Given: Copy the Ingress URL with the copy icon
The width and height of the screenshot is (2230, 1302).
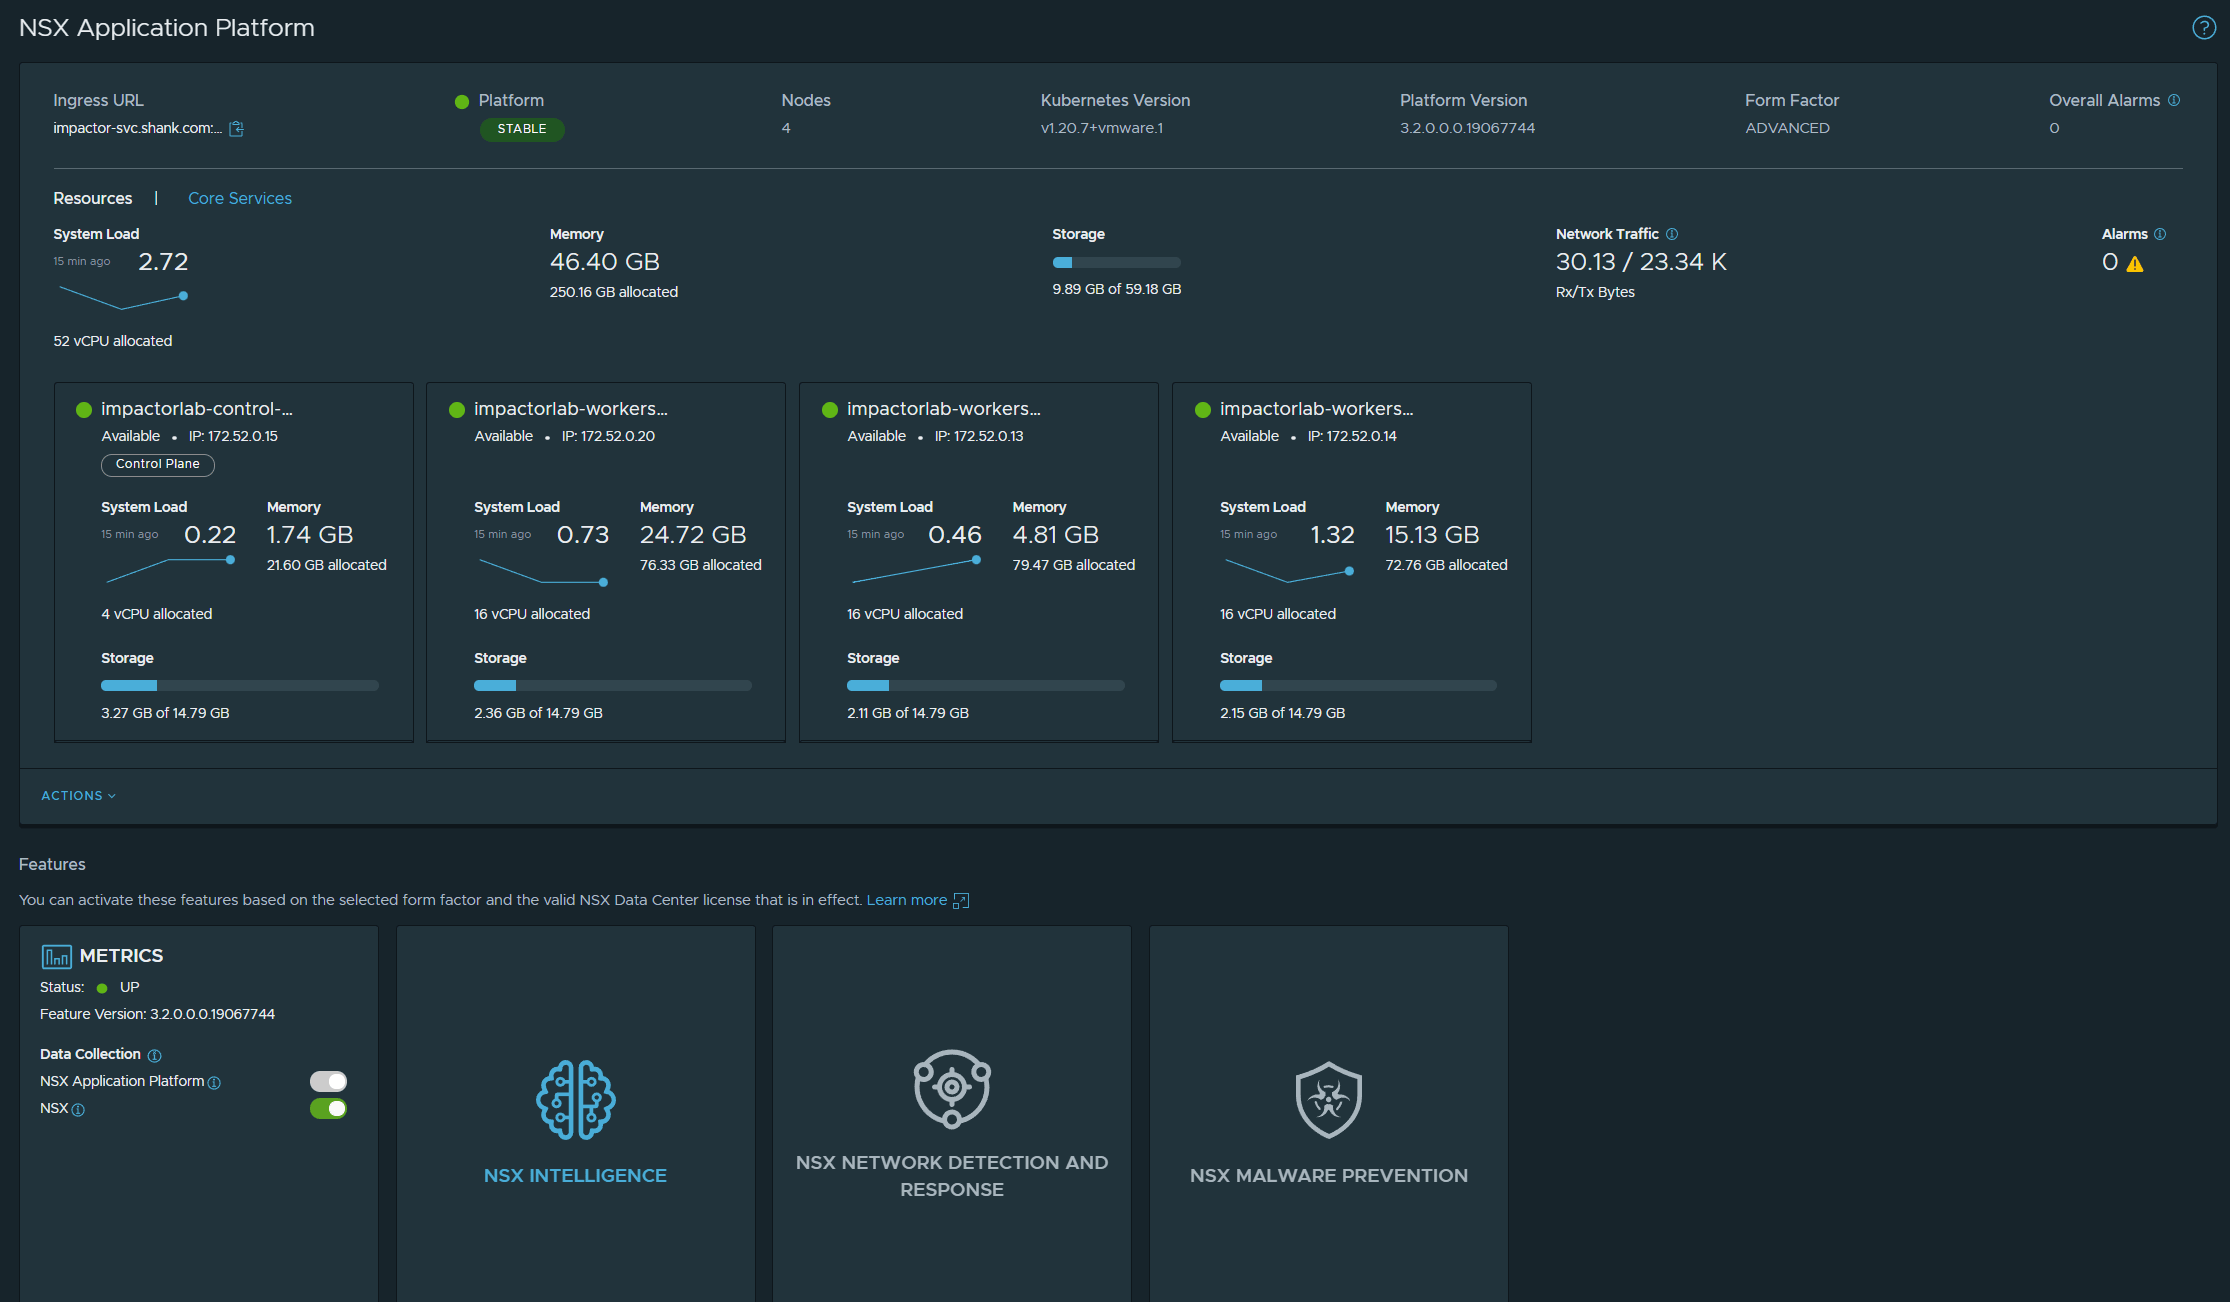Looking at the screenshot, I should tap(236, 128).
